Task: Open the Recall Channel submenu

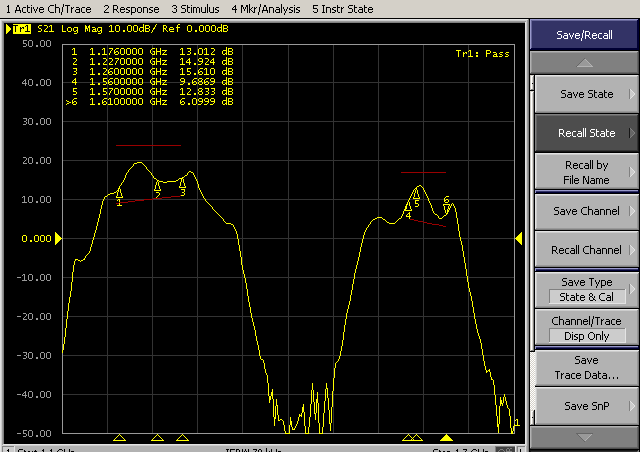Action: [x=586, y=250]
